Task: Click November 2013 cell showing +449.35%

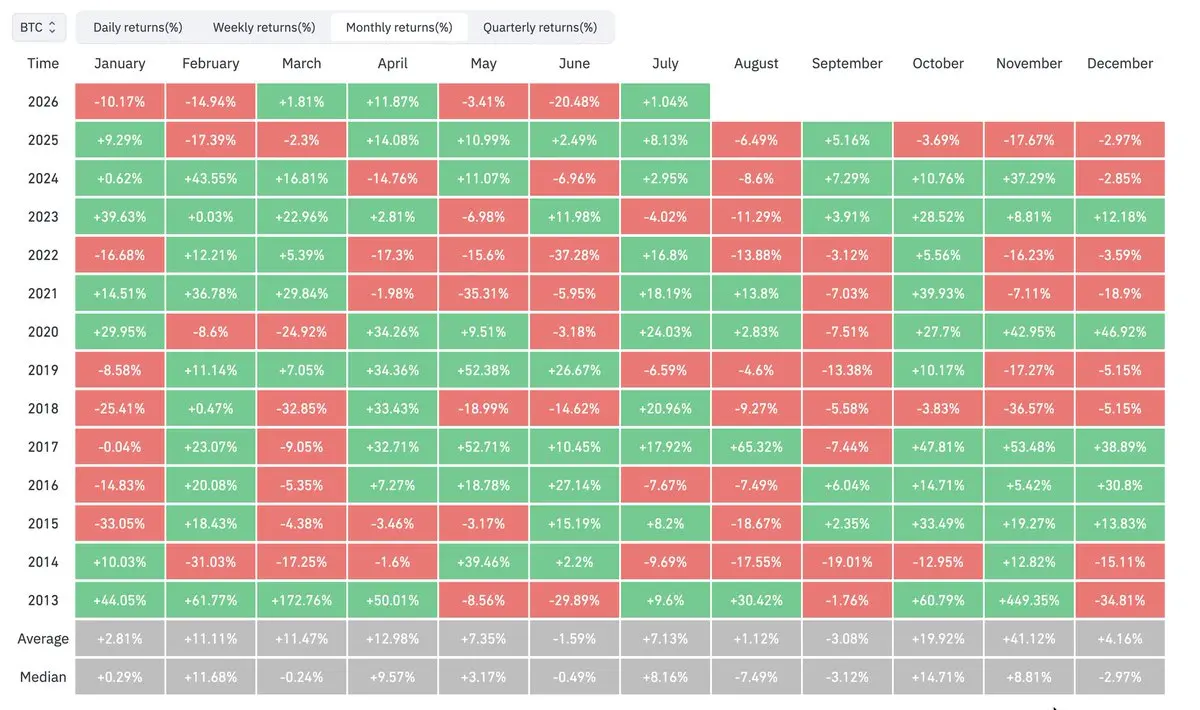Action: coord(1029,601)
